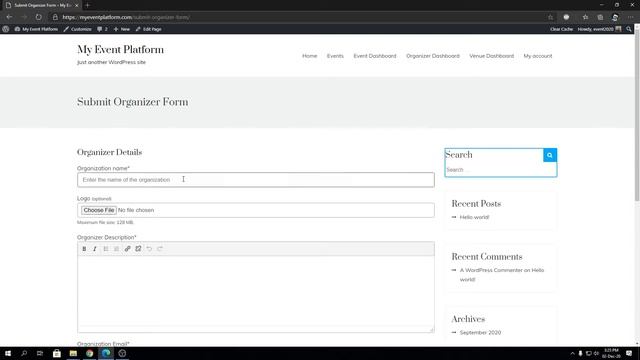Open the Windows Start menu
The image size is (640, 360).
tap(8, 353)
